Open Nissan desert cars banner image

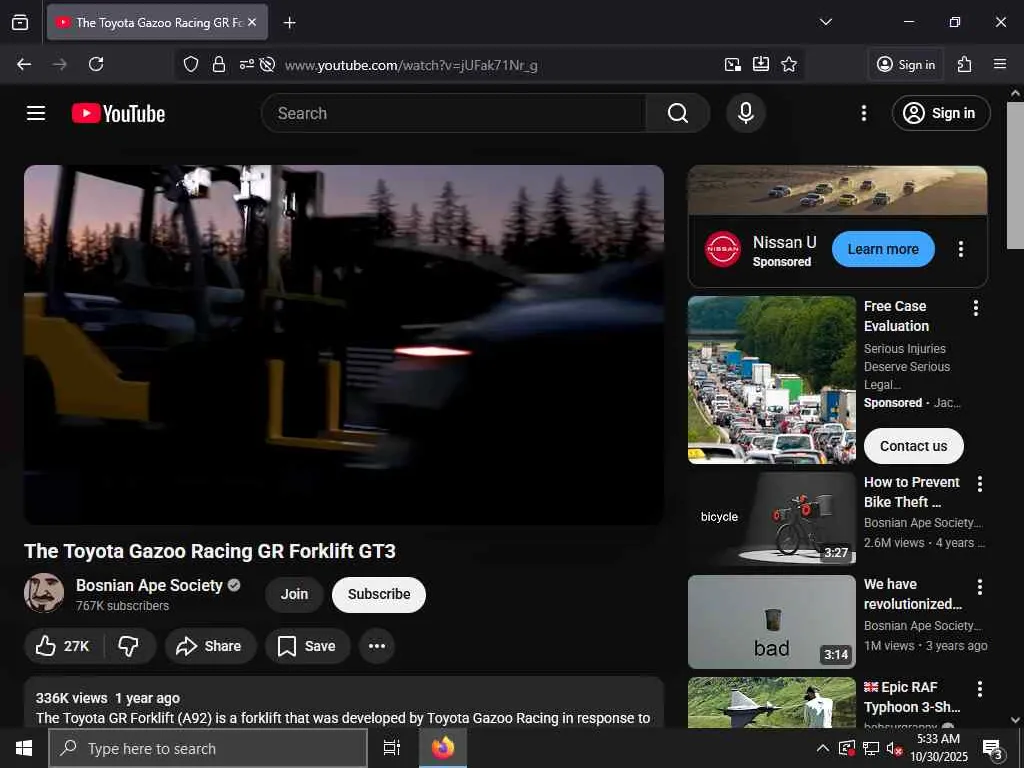pos(837,190)
